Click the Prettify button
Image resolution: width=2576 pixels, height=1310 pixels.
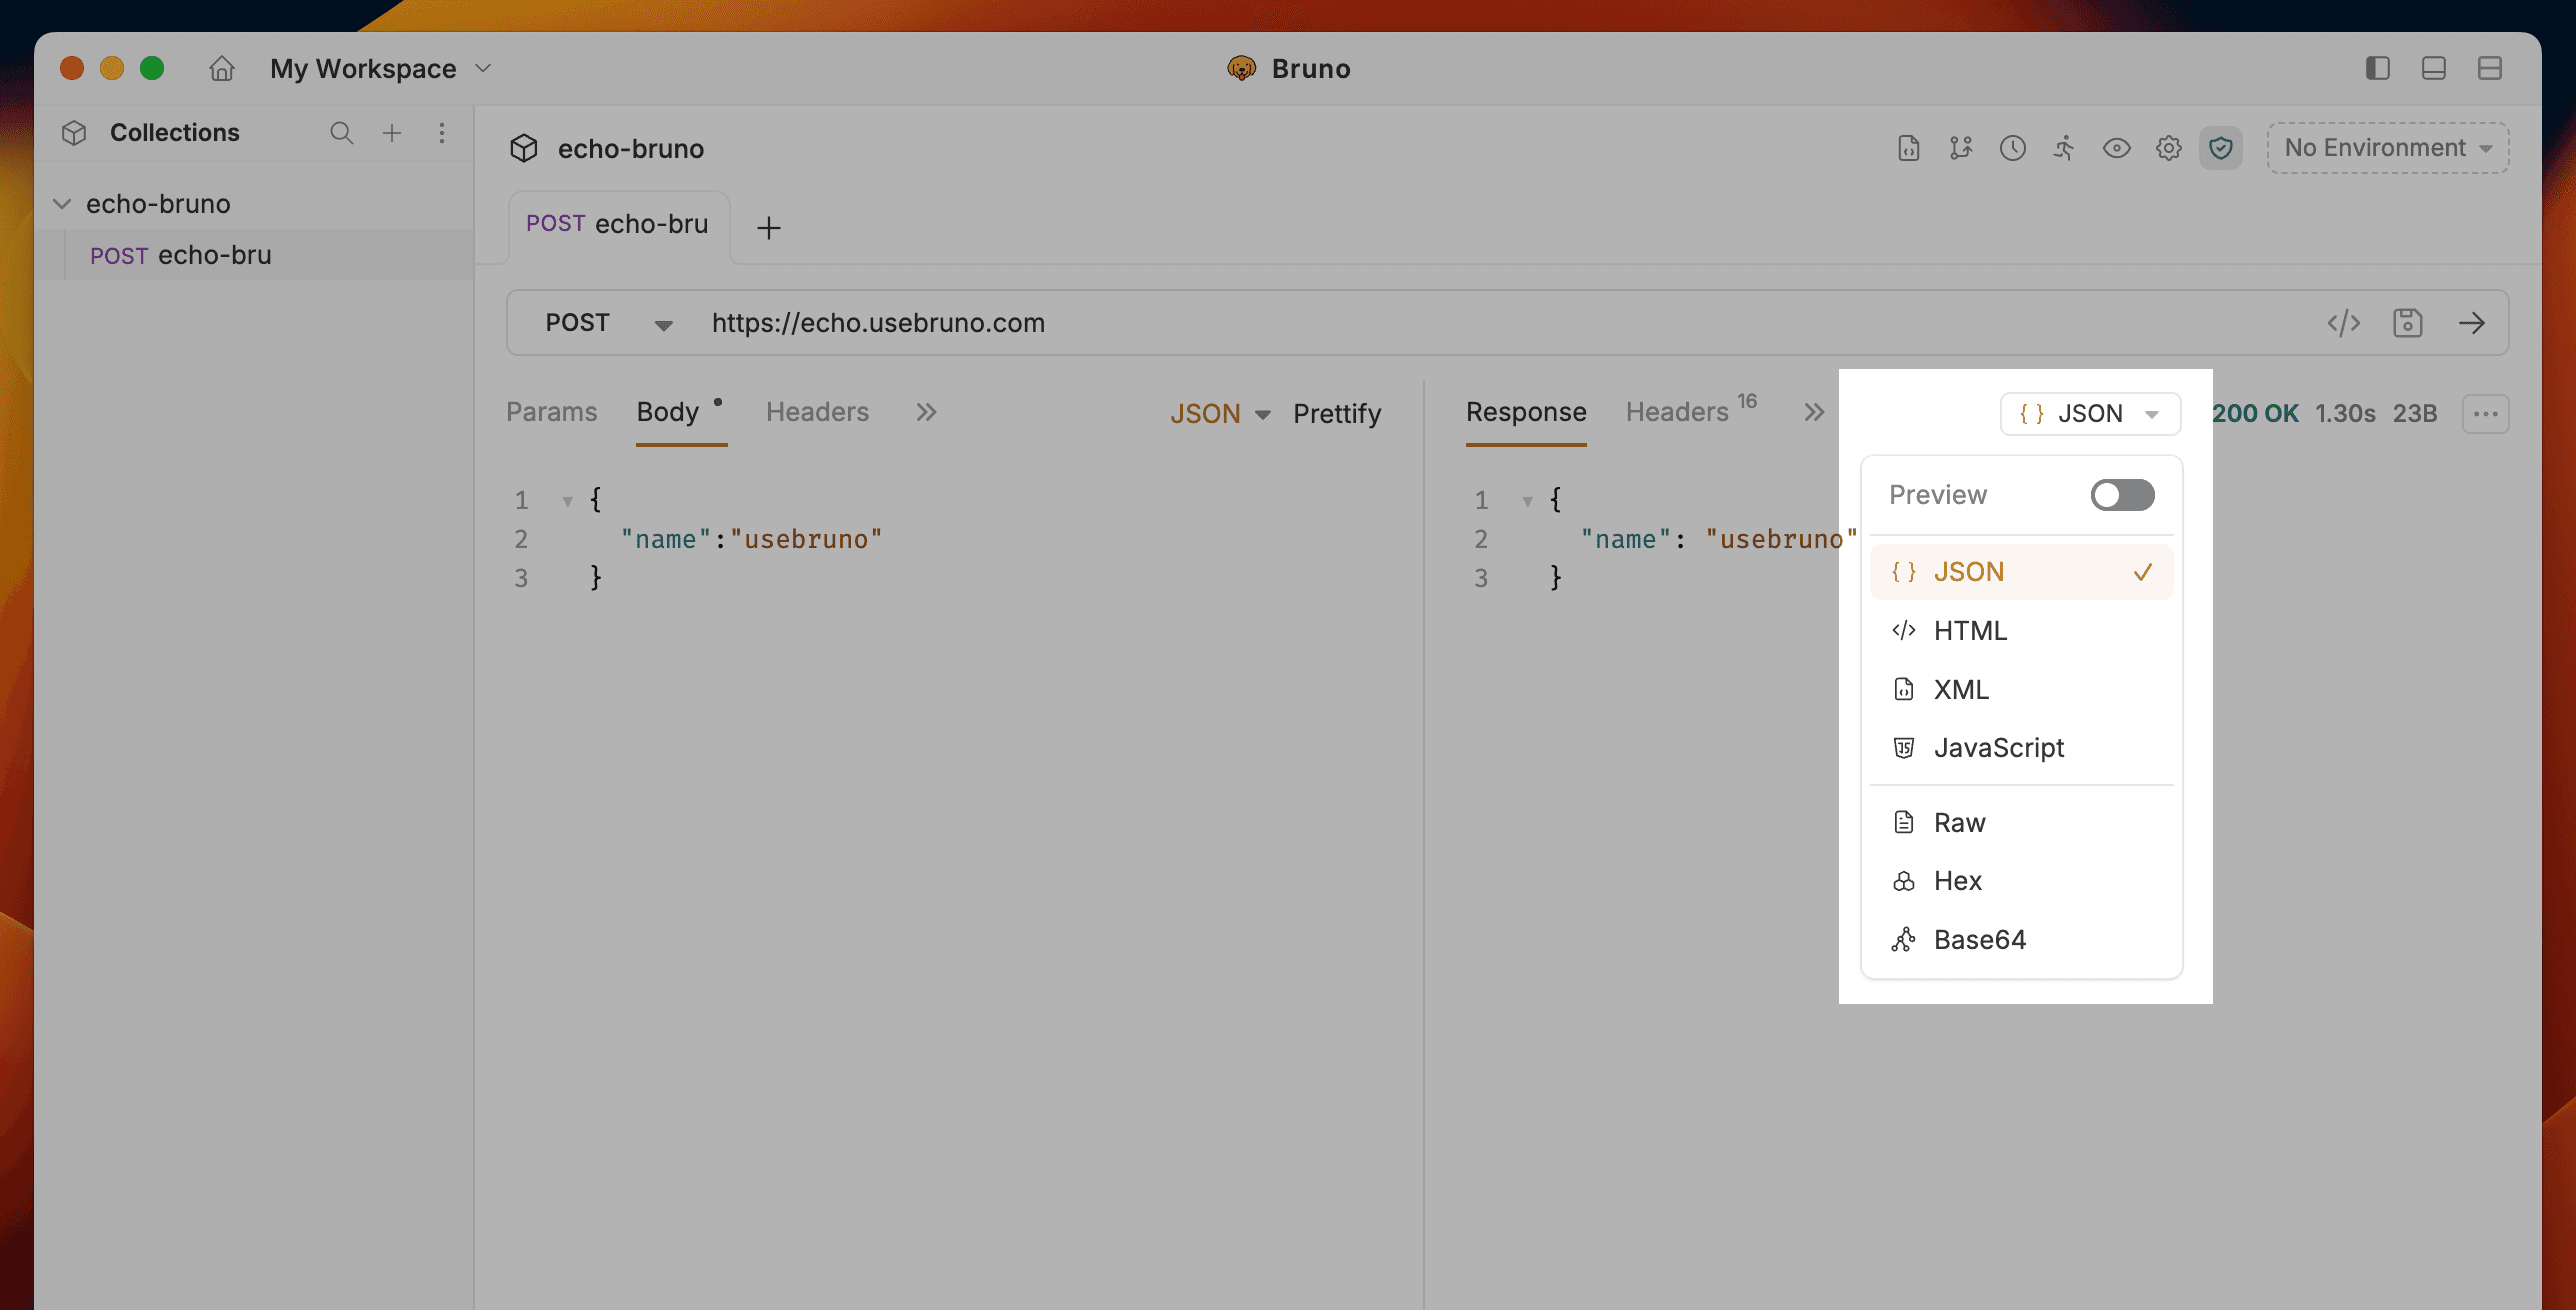[1337, 413]
